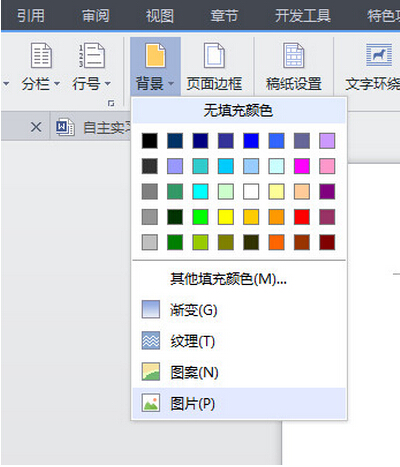Pick the teal swatch in second row
This screenshot has width=400, height=467.
click(200, 166)
